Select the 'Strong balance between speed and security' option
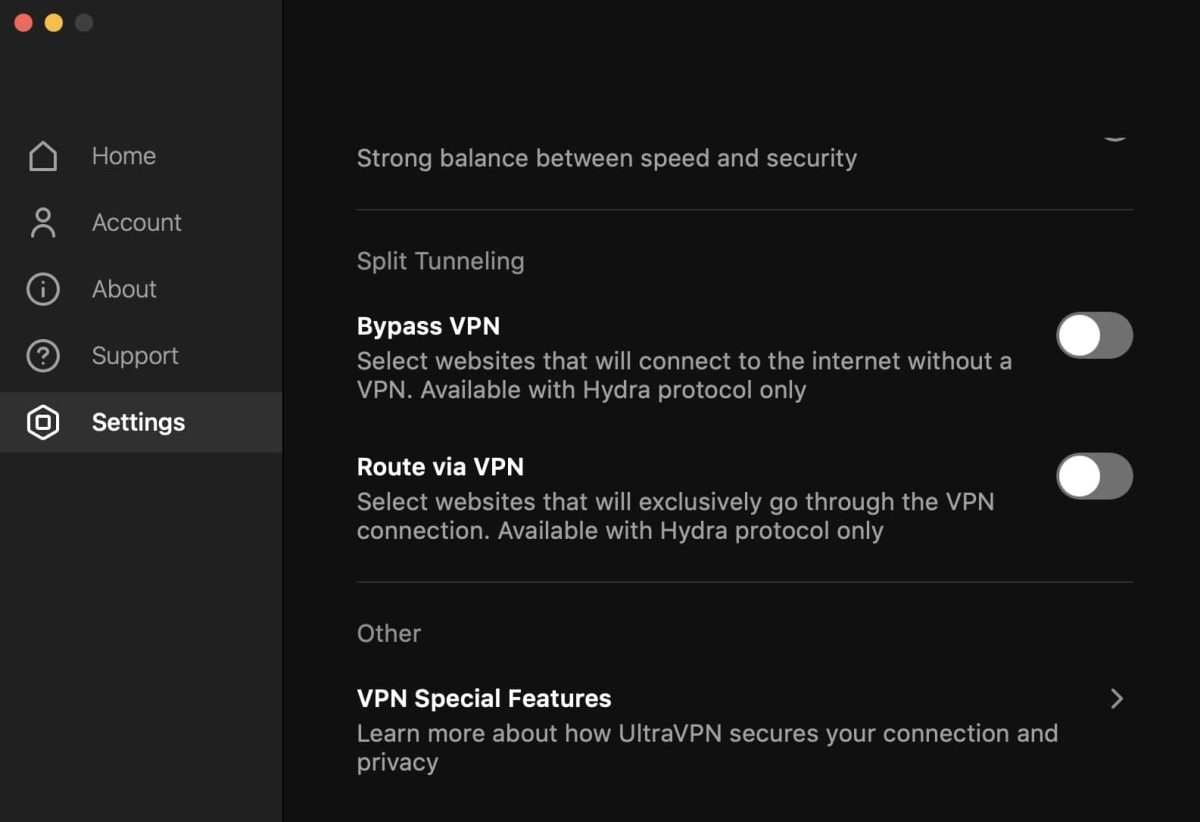 point(607,158)
